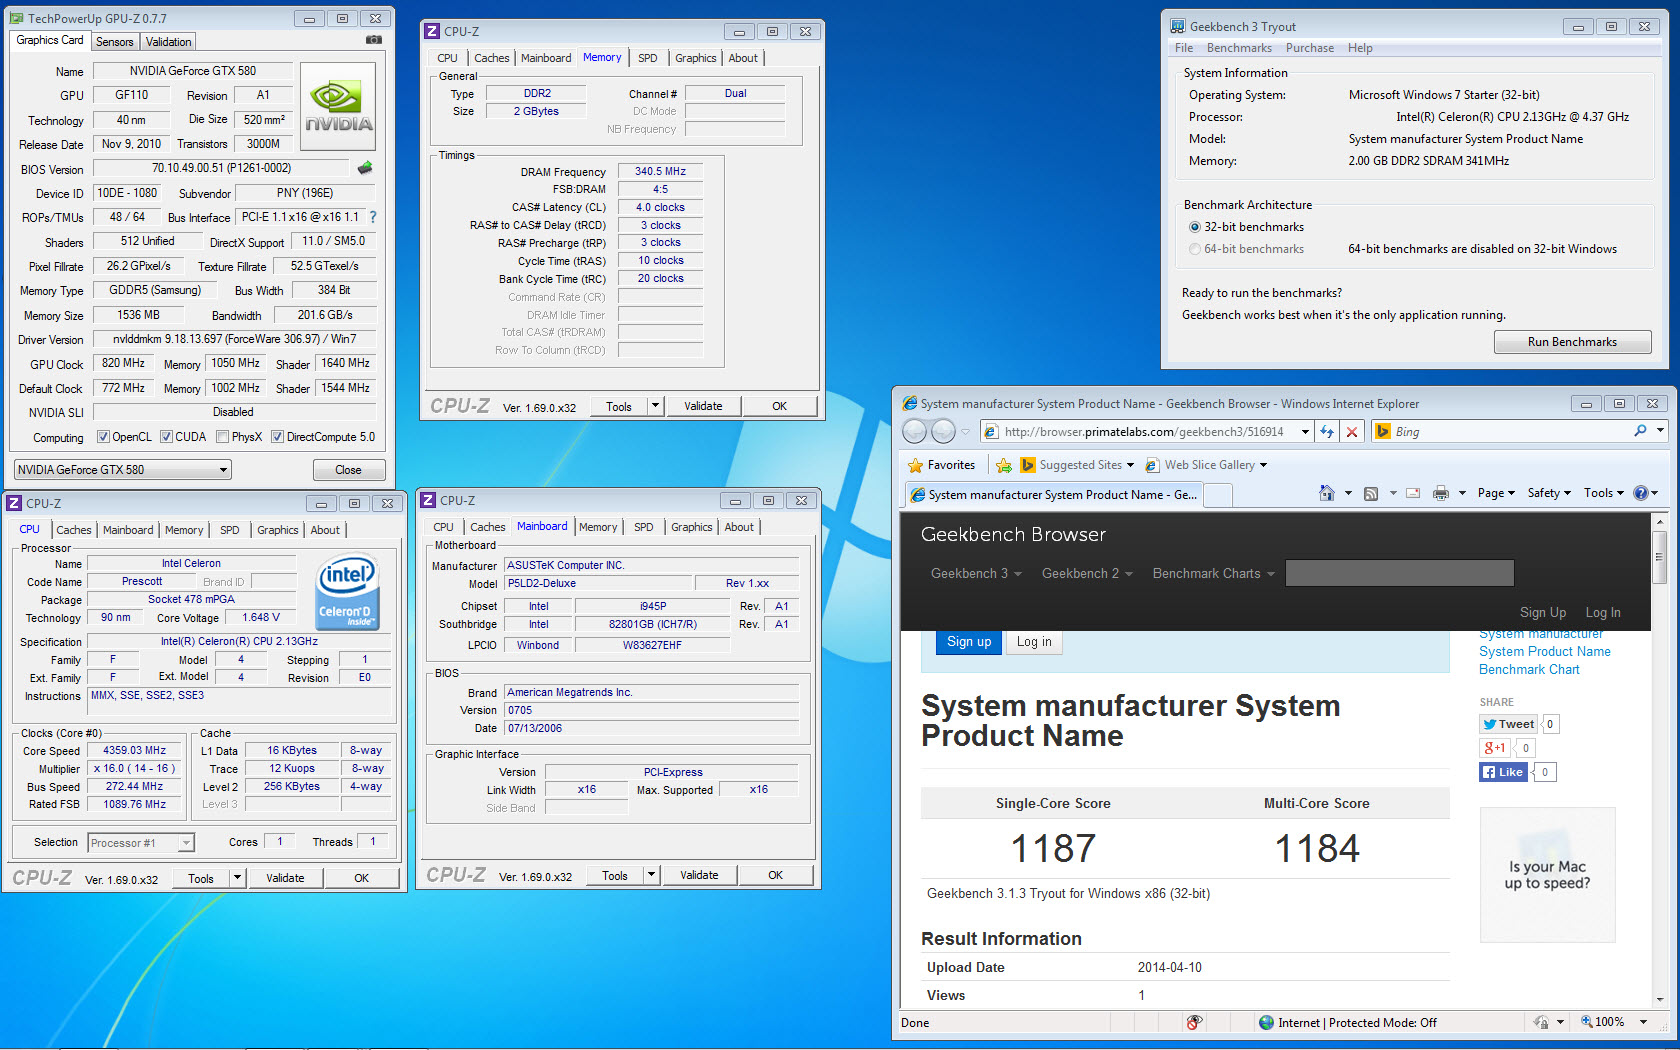Toggle the DirectCompute 5.0 checkbox
The height and width of the screenshot is (1050, 1680).
[x=278, y=437]
